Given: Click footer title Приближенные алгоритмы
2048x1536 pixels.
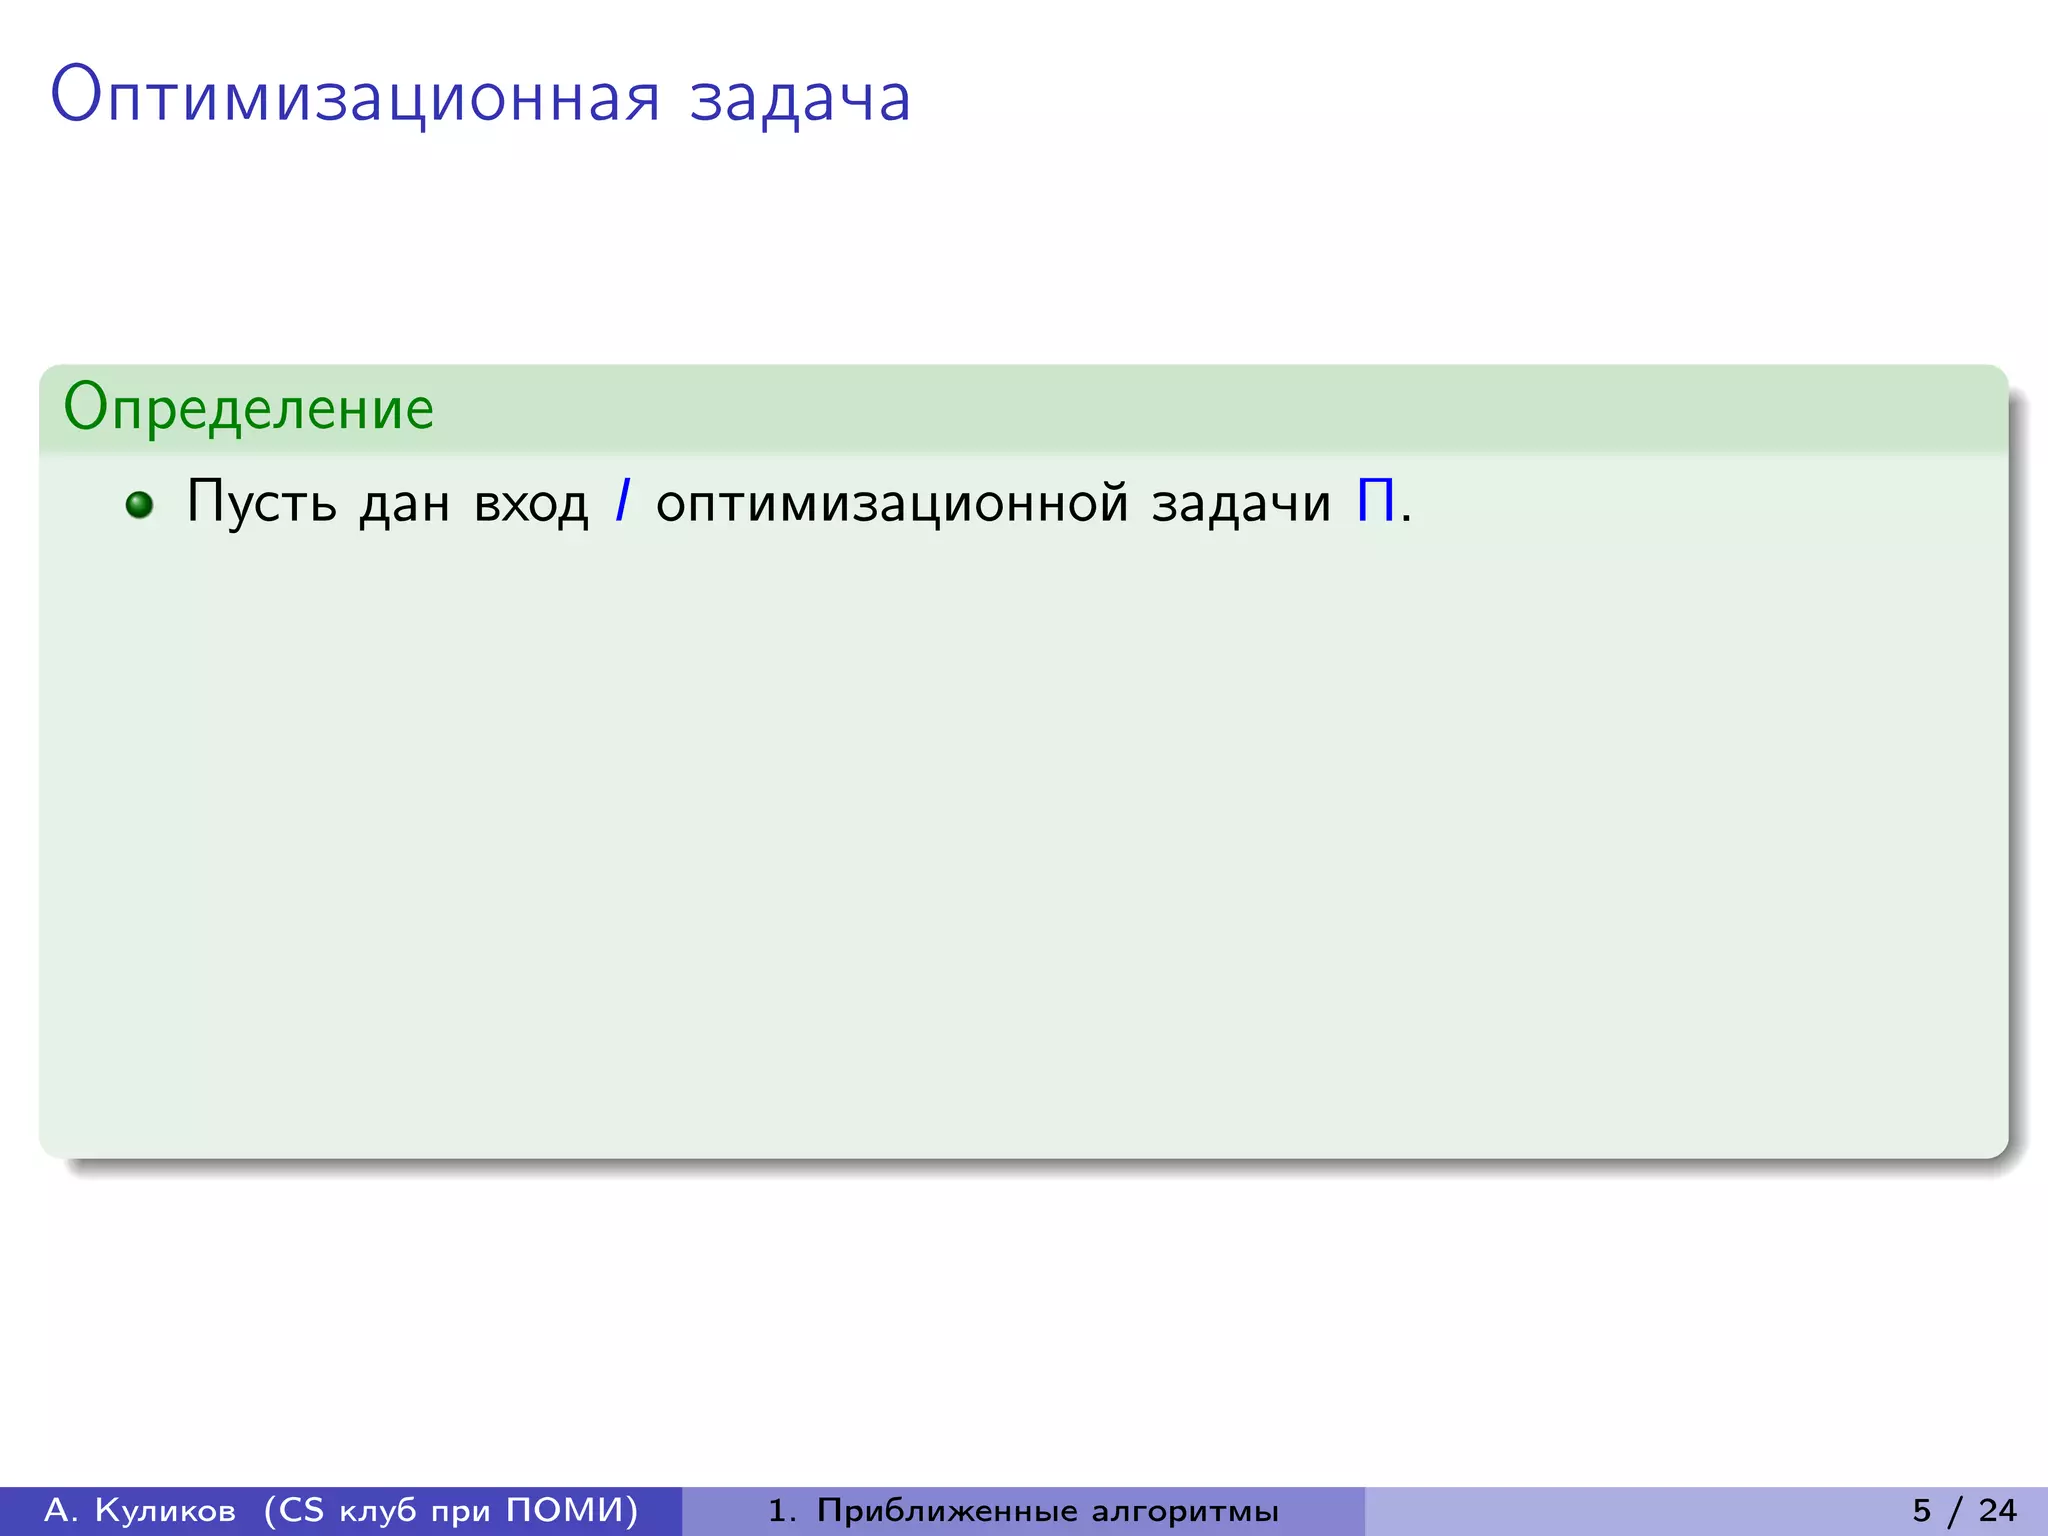Looking at the screenshot, I should tap(1047, 1510).
